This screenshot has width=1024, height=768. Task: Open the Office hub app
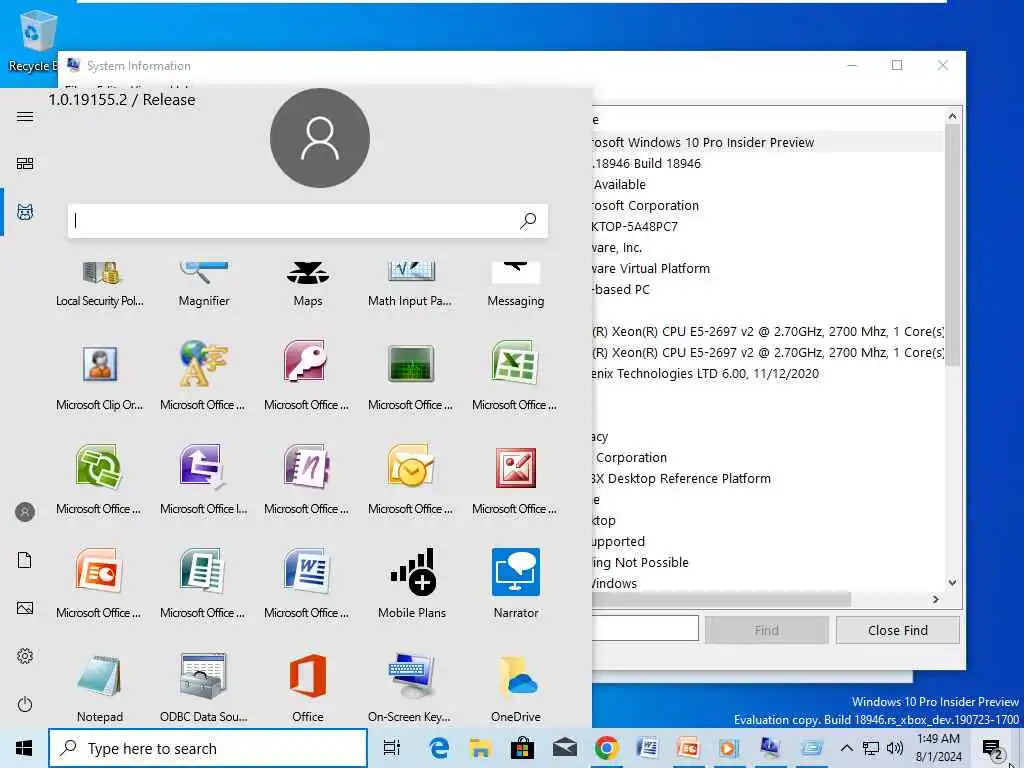tap(308, 688)
